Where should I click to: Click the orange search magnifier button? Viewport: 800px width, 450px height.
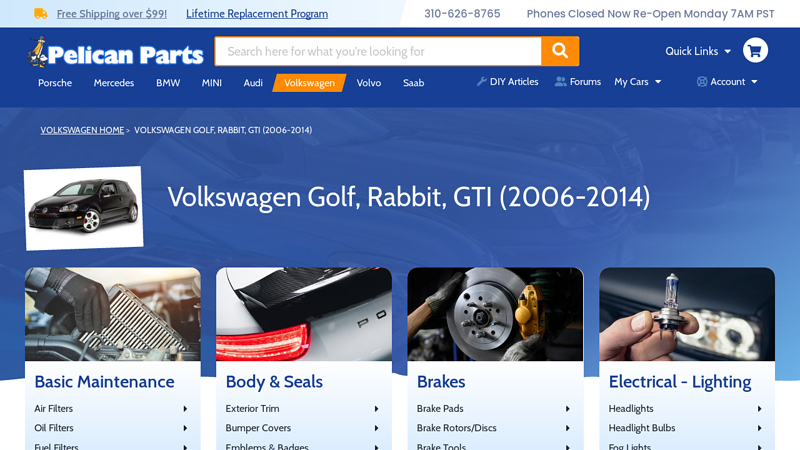click(x=560, y=51)
